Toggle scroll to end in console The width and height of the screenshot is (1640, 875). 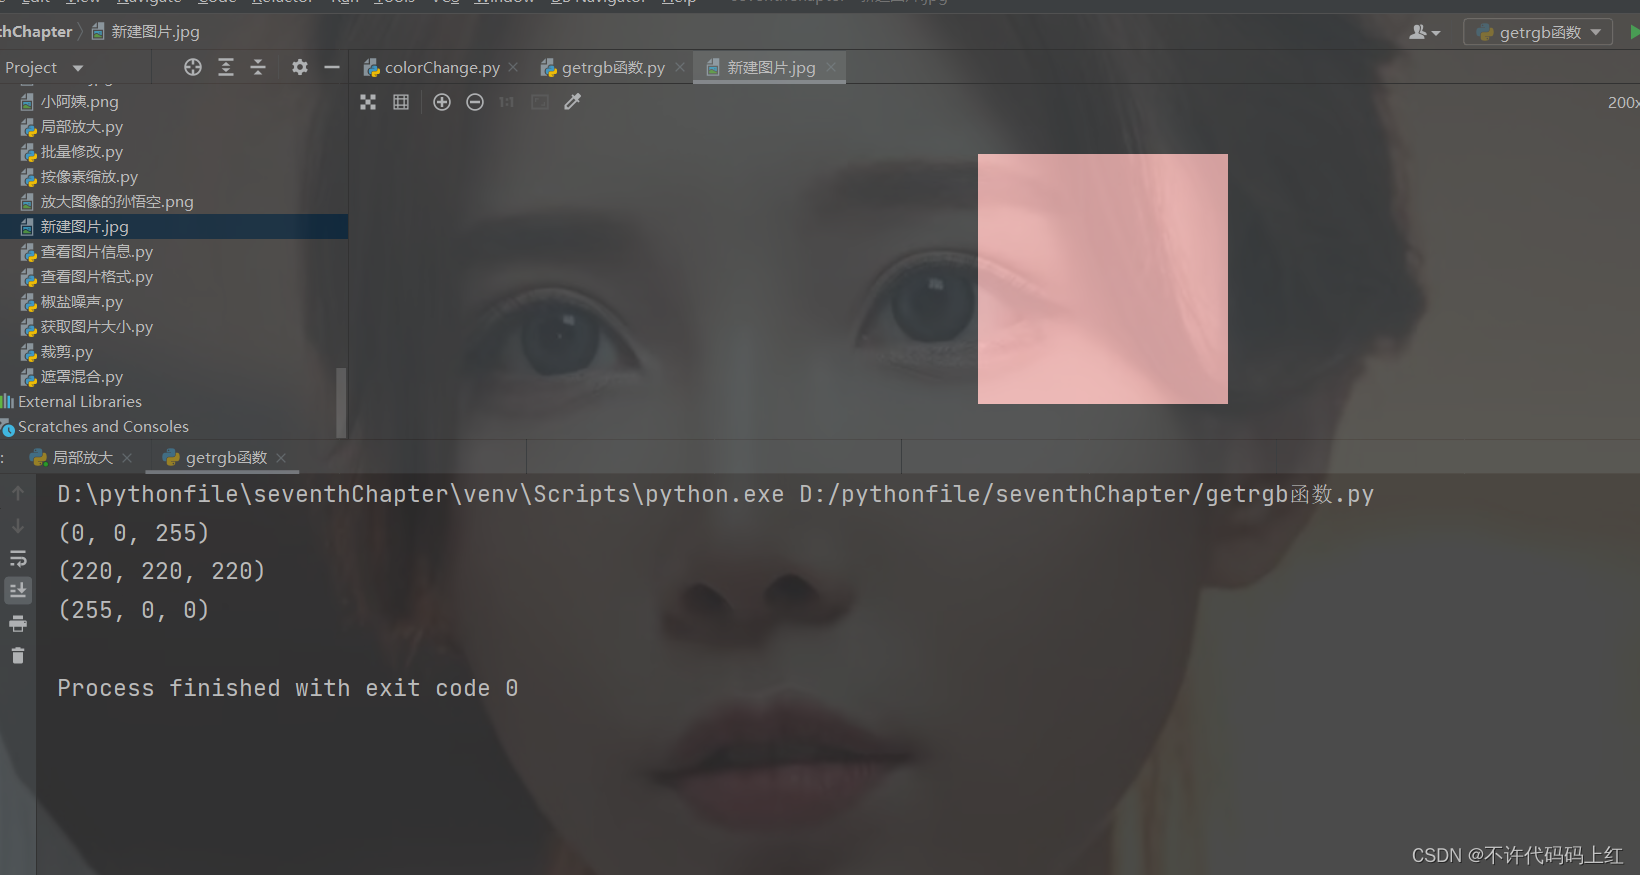tap(18, 591)
